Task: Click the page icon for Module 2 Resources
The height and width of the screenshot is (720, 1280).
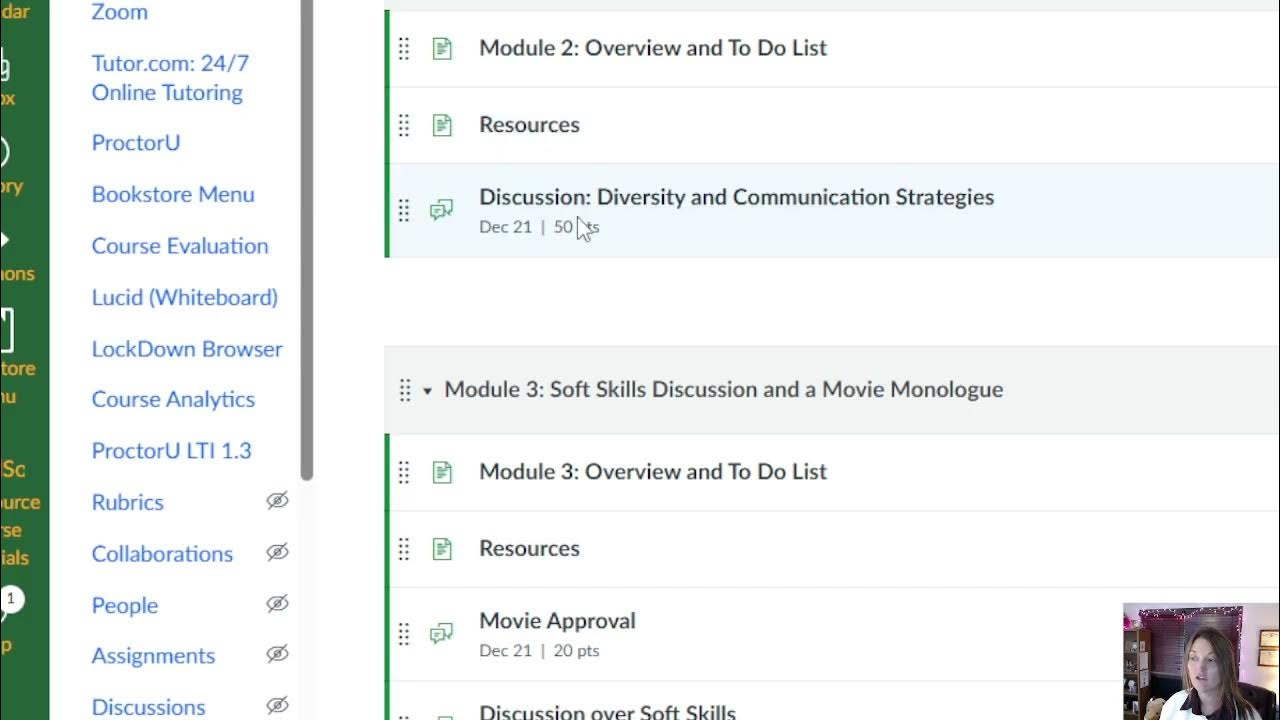Action: (x=442, y=125)
